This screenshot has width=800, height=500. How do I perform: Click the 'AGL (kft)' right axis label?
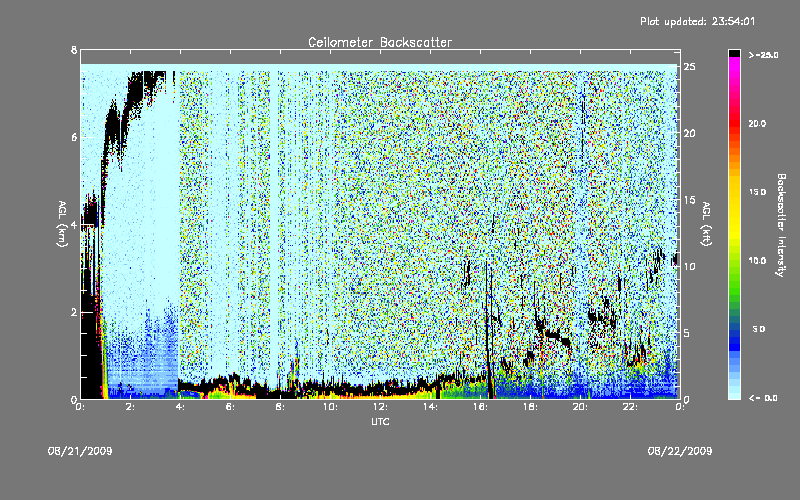[x=706, y=224]
